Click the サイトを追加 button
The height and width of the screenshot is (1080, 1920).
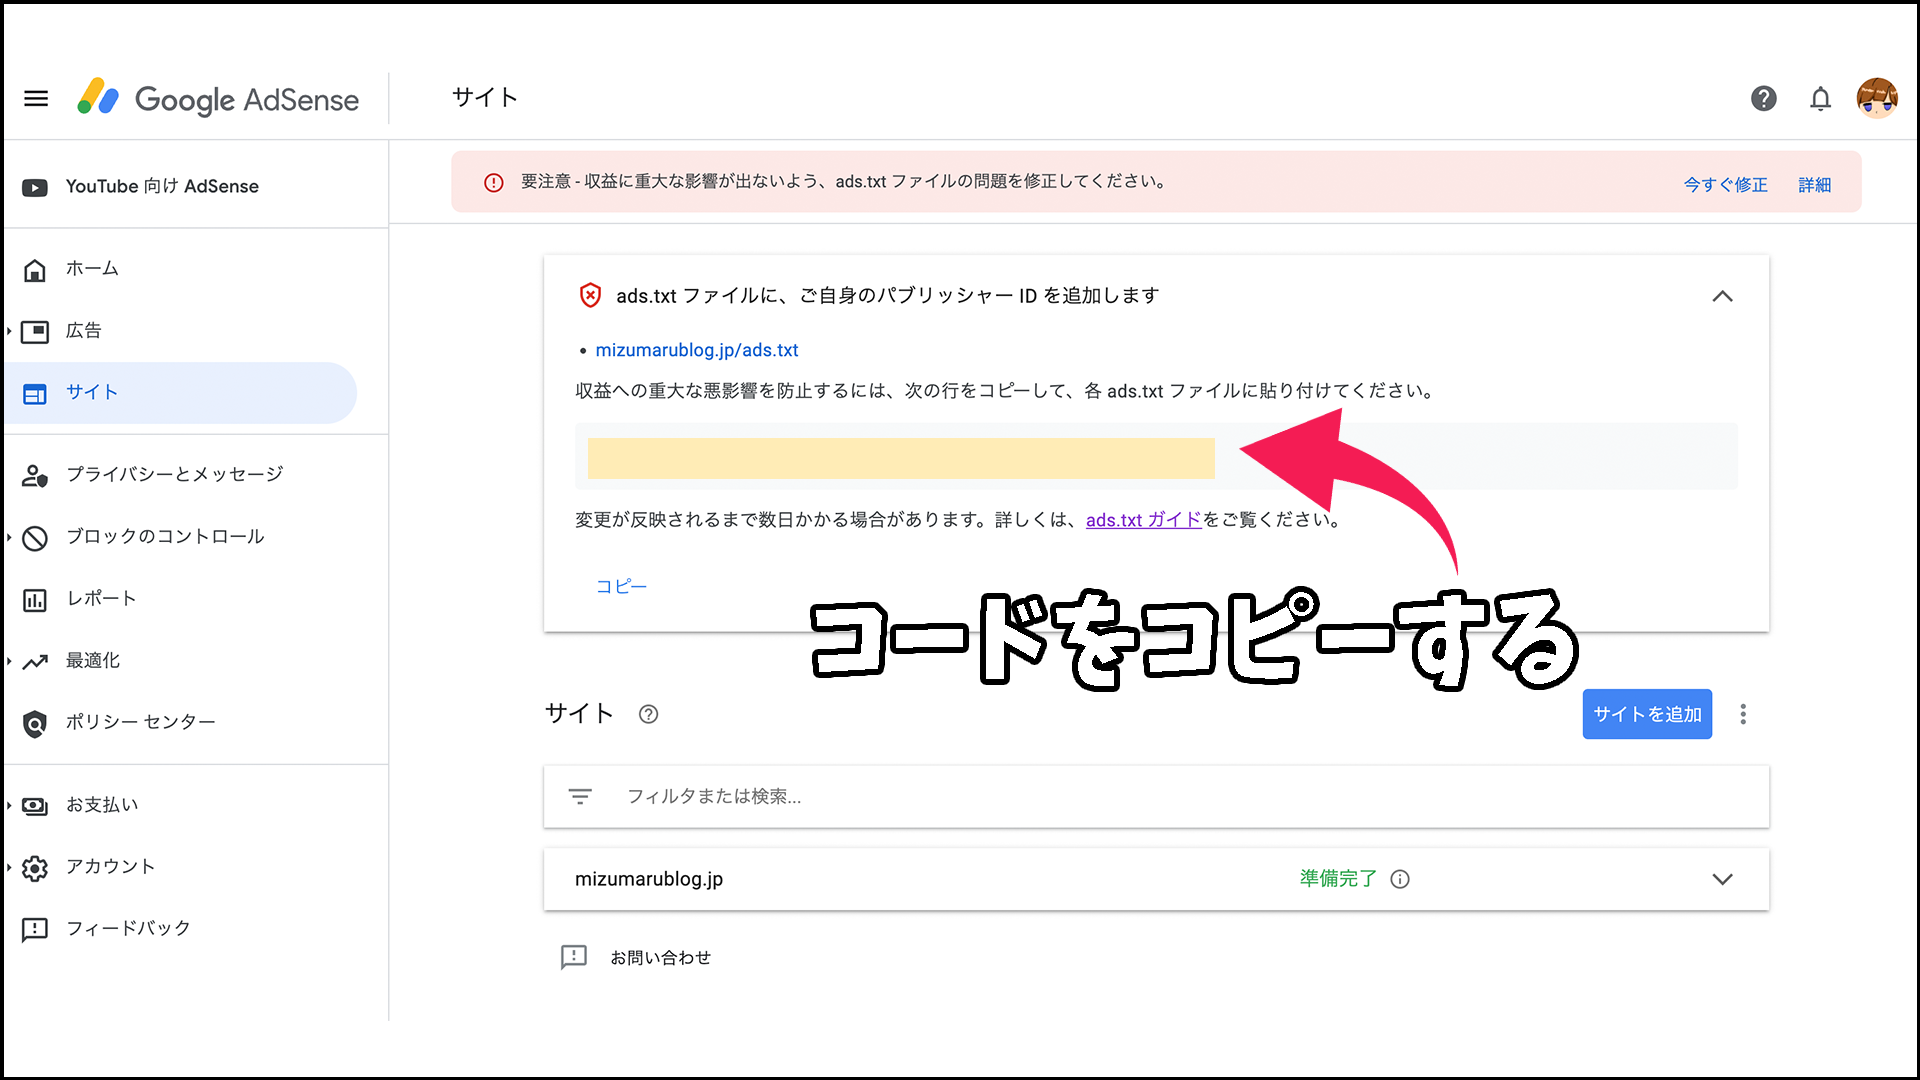click(x=1647, y=714)
